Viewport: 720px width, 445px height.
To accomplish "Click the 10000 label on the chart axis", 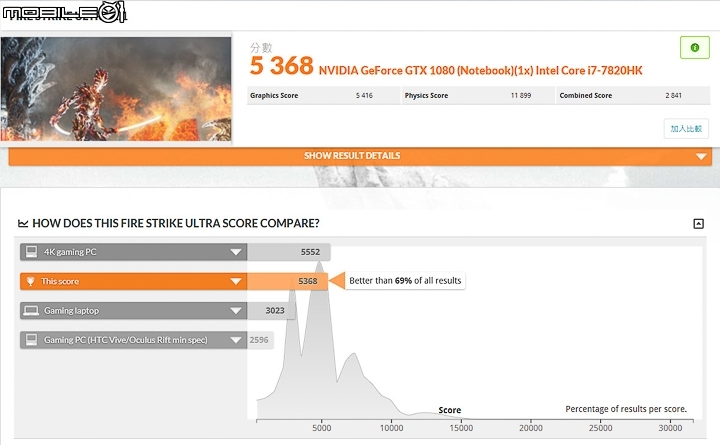I will point(391,428).
